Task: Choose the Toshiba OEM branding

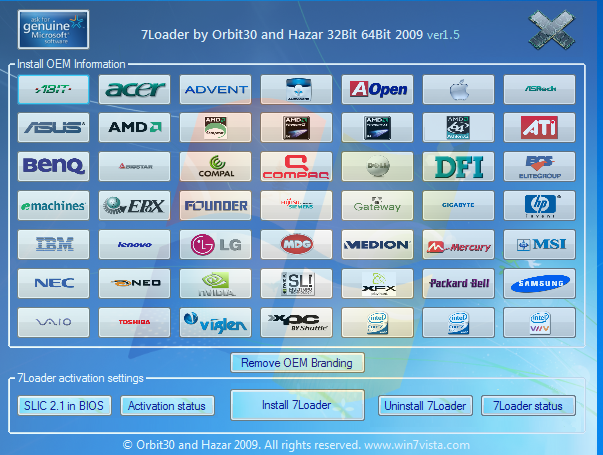Action: tap(134, 322)
